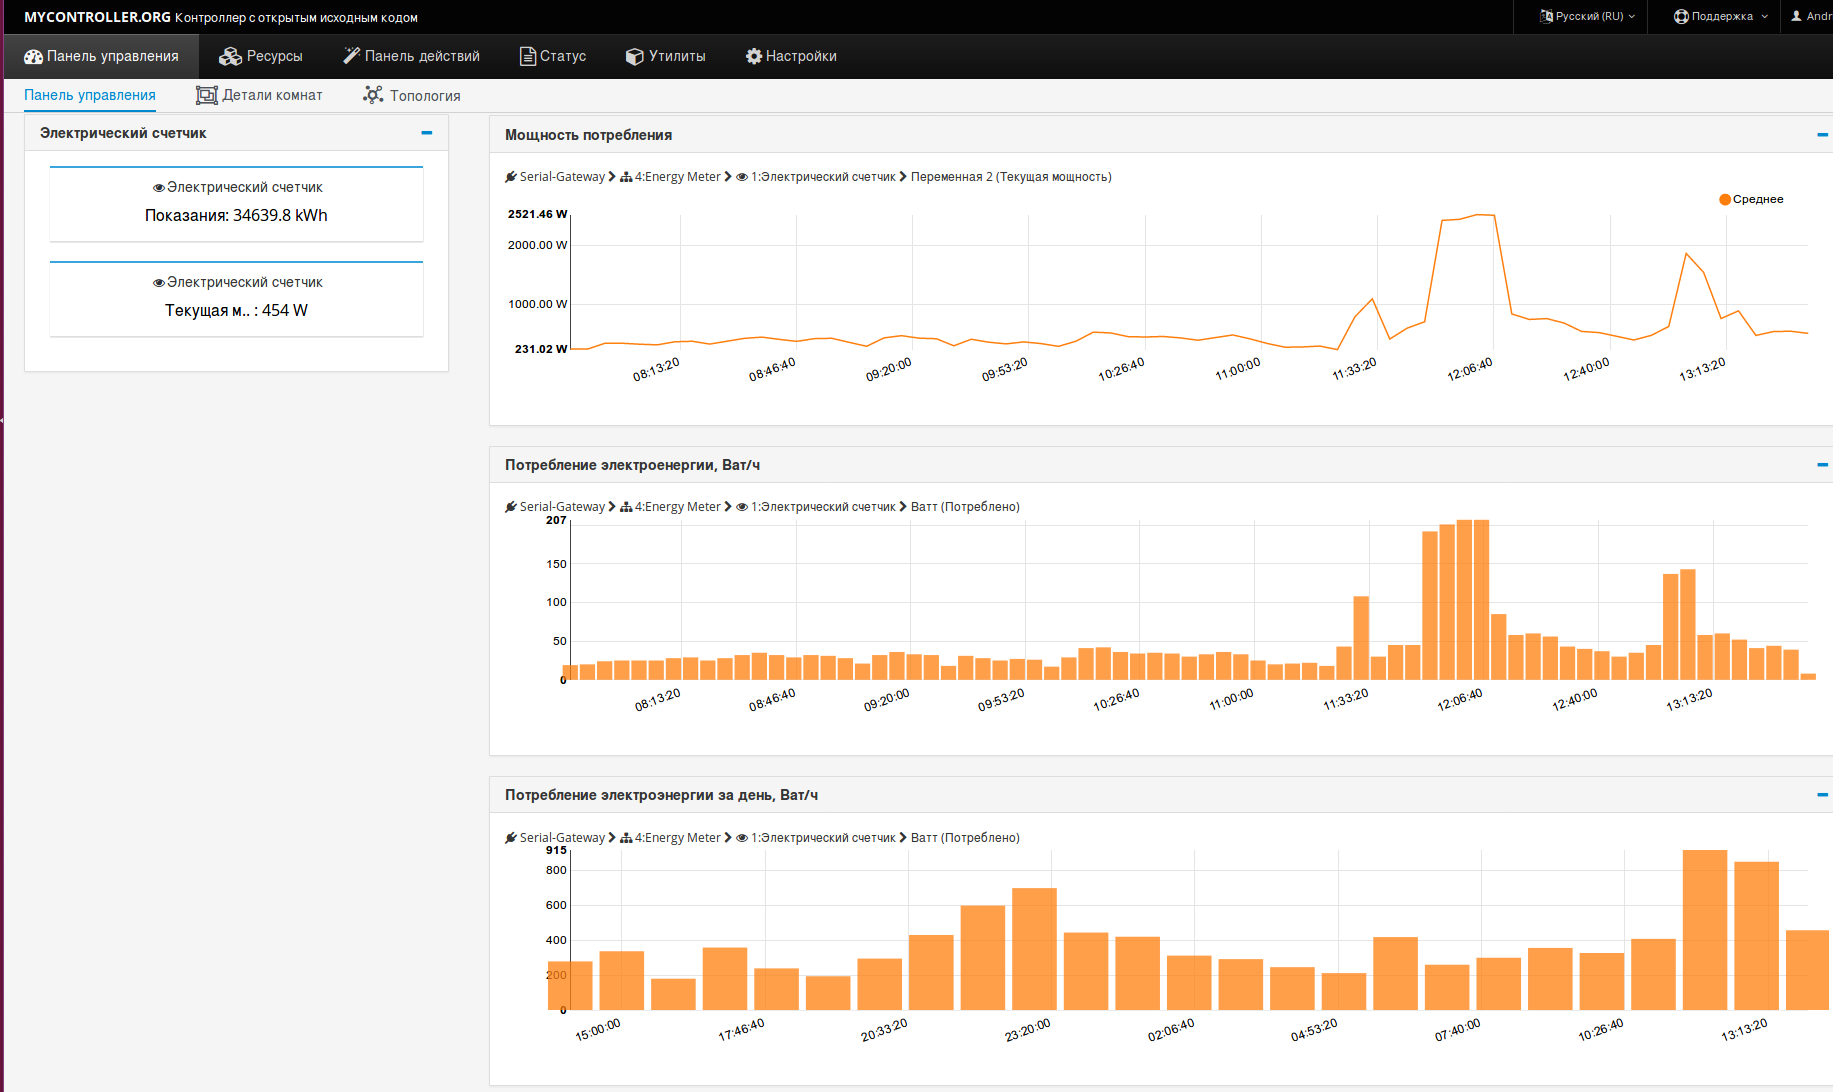Click eye icon on current power widget
Image resolution: width=1833 pixels, height=1092 pixels.
pyautogui.click(x=158, y=283)
